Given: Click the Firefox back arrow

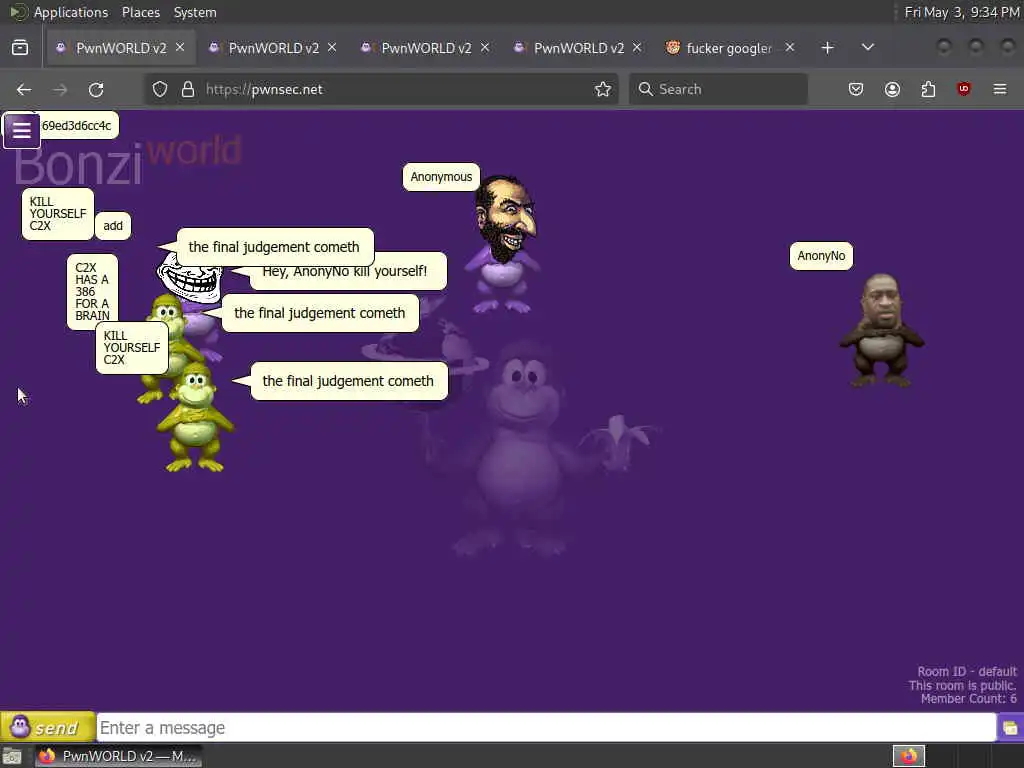Looking at the screenshot, I should coord(24,89).
